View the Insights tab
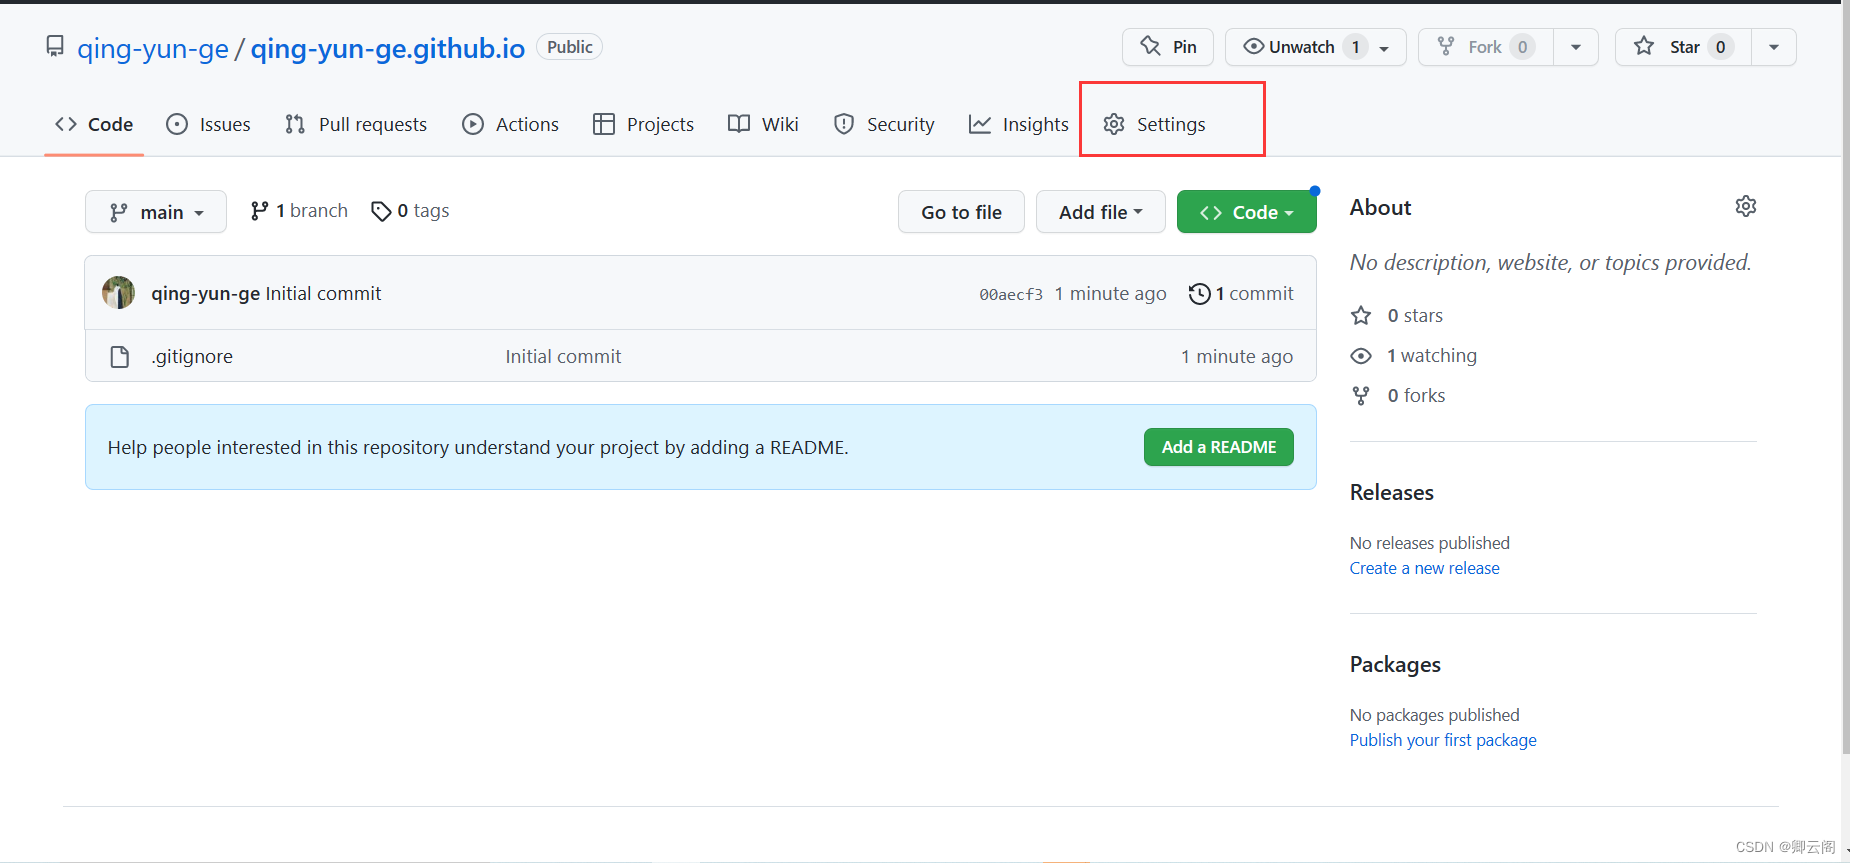This screenshot has width=1850, height=863. [1019, 124]
